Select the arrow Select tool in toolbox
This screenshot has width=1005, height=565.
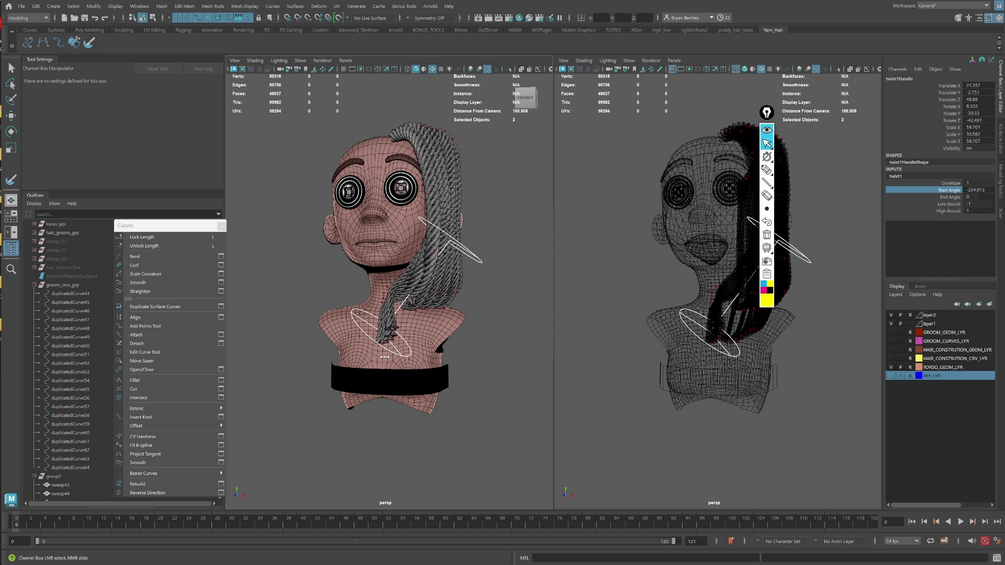(x=11, y=68)
